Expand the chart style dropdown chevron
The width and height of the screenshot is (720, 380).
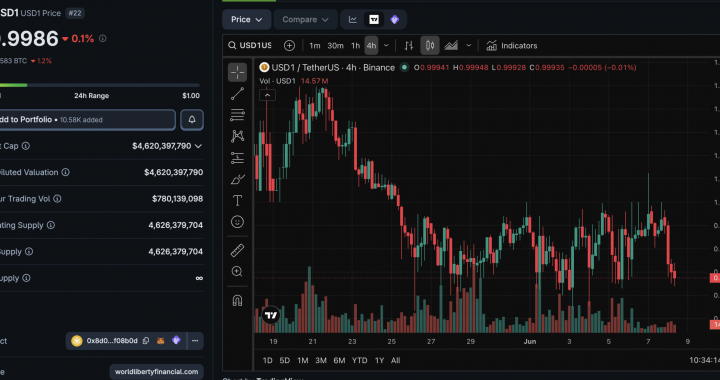pyautogui.click(x=468, y=45)
